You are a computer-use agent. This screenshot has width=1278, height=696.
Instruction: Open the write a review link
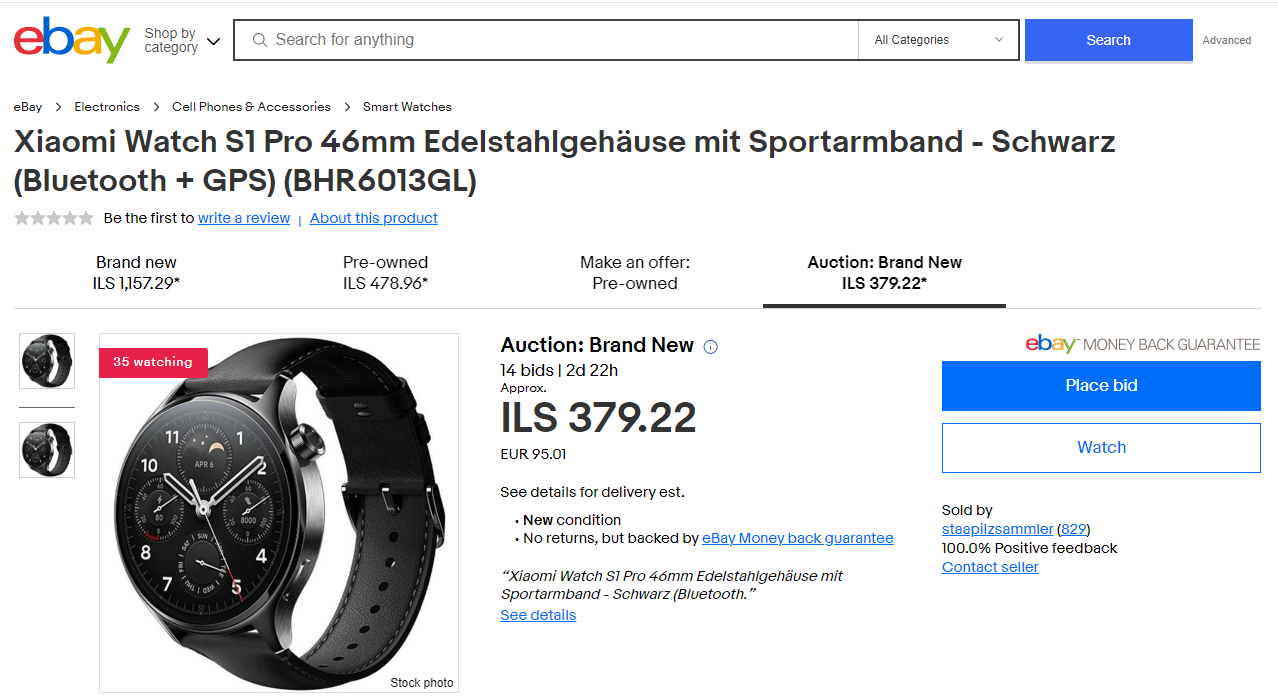pos(244,218)
